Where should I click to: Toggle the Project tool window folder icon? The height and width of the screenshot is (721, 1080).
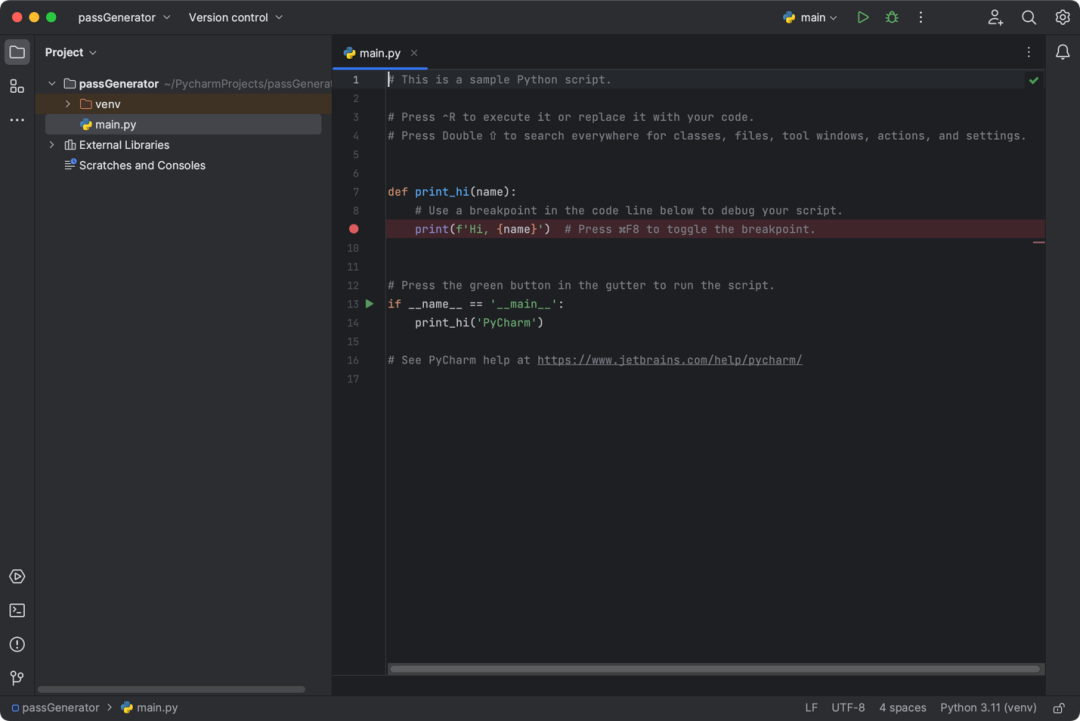(x=17, y=52)
